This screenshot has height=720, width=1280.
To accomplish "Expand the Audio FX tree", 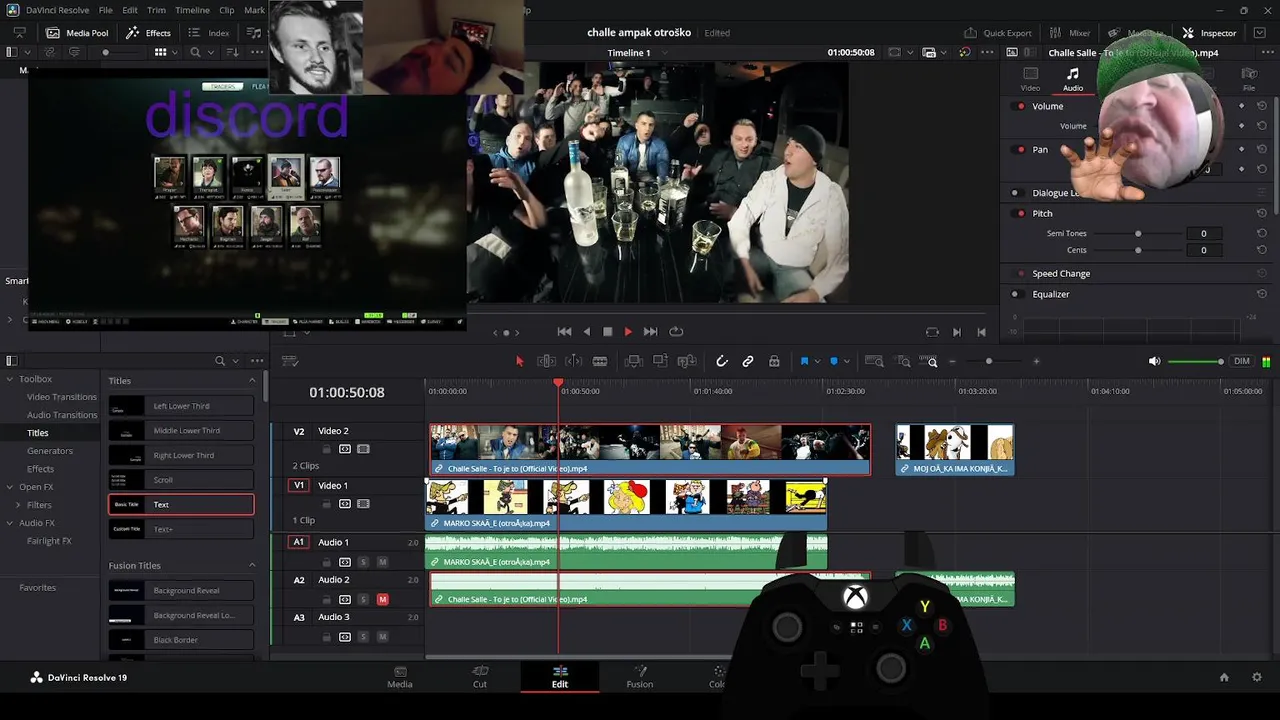I will [10, 523].
